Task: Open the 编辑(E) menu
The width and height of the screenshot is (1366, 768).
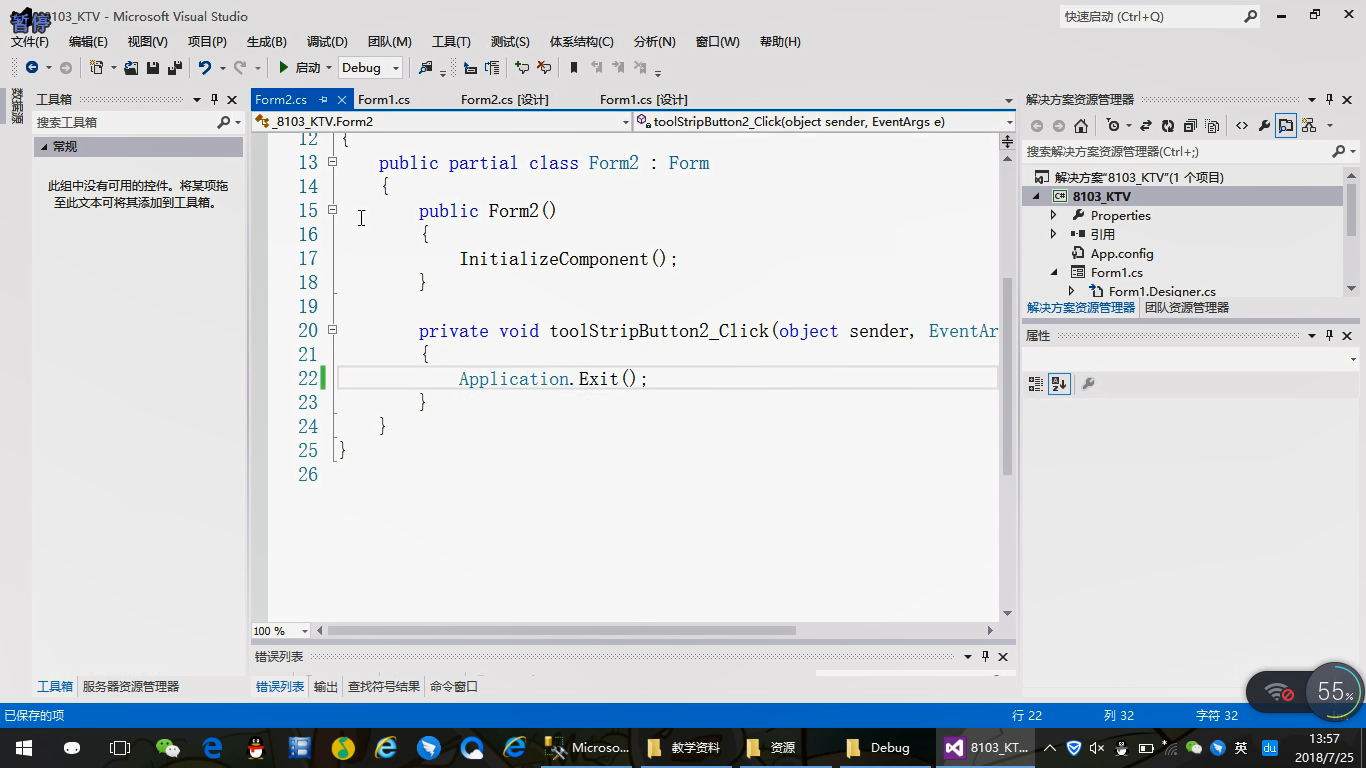Action: [88, 41]
